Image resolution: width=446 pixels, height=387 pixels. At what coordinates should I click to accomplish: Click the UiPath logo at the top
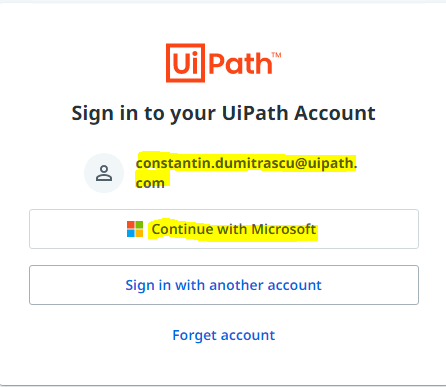pos(224,63)
